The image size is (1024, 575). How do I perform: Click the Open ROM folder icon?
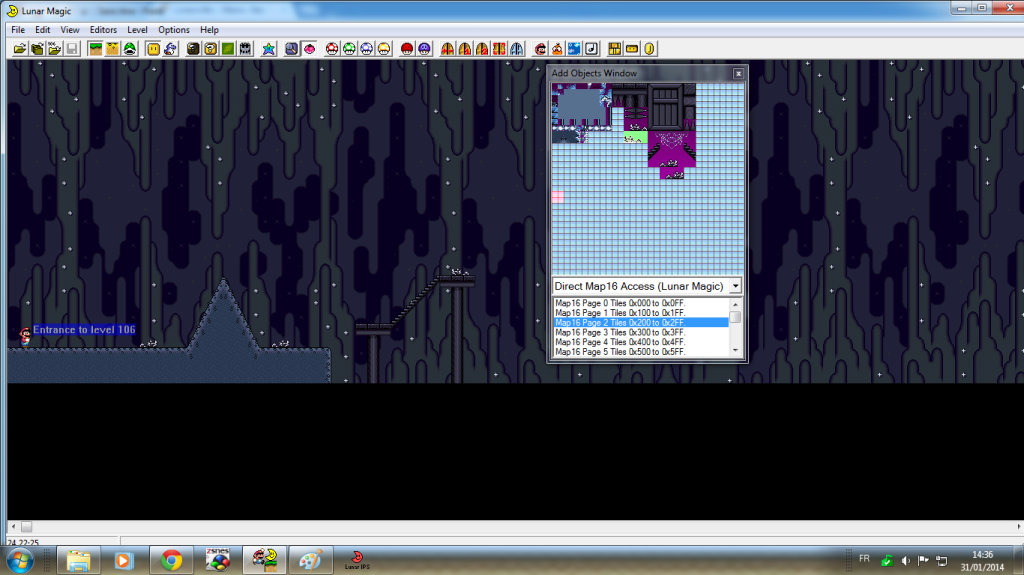[20, 49]
